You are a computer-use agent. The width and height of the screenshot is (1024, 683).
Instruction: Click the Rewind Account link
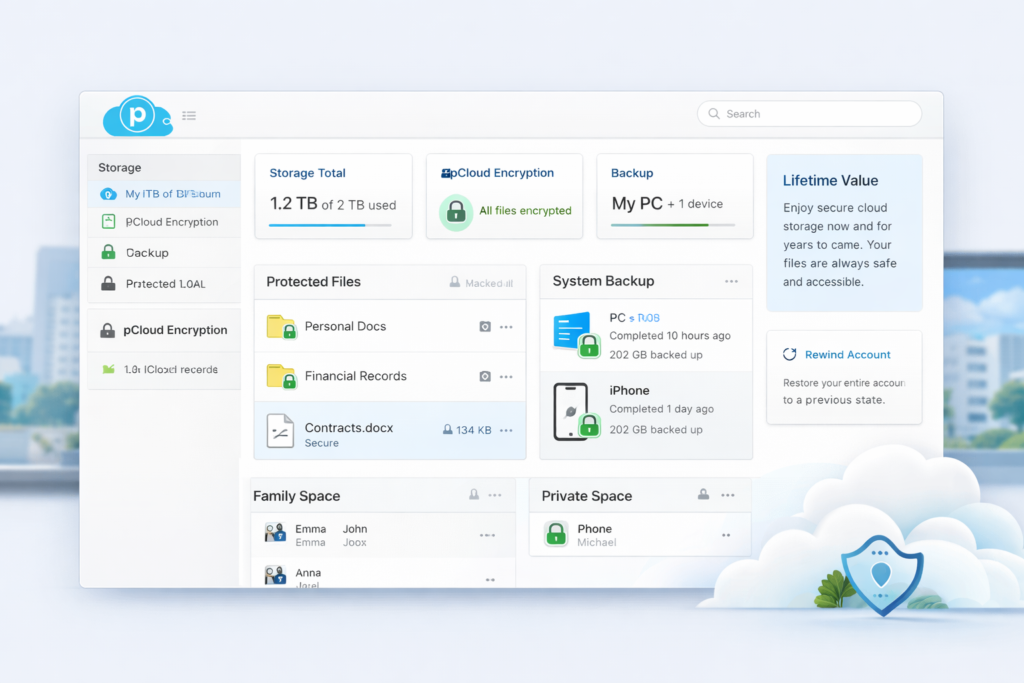tap(849, 354)
